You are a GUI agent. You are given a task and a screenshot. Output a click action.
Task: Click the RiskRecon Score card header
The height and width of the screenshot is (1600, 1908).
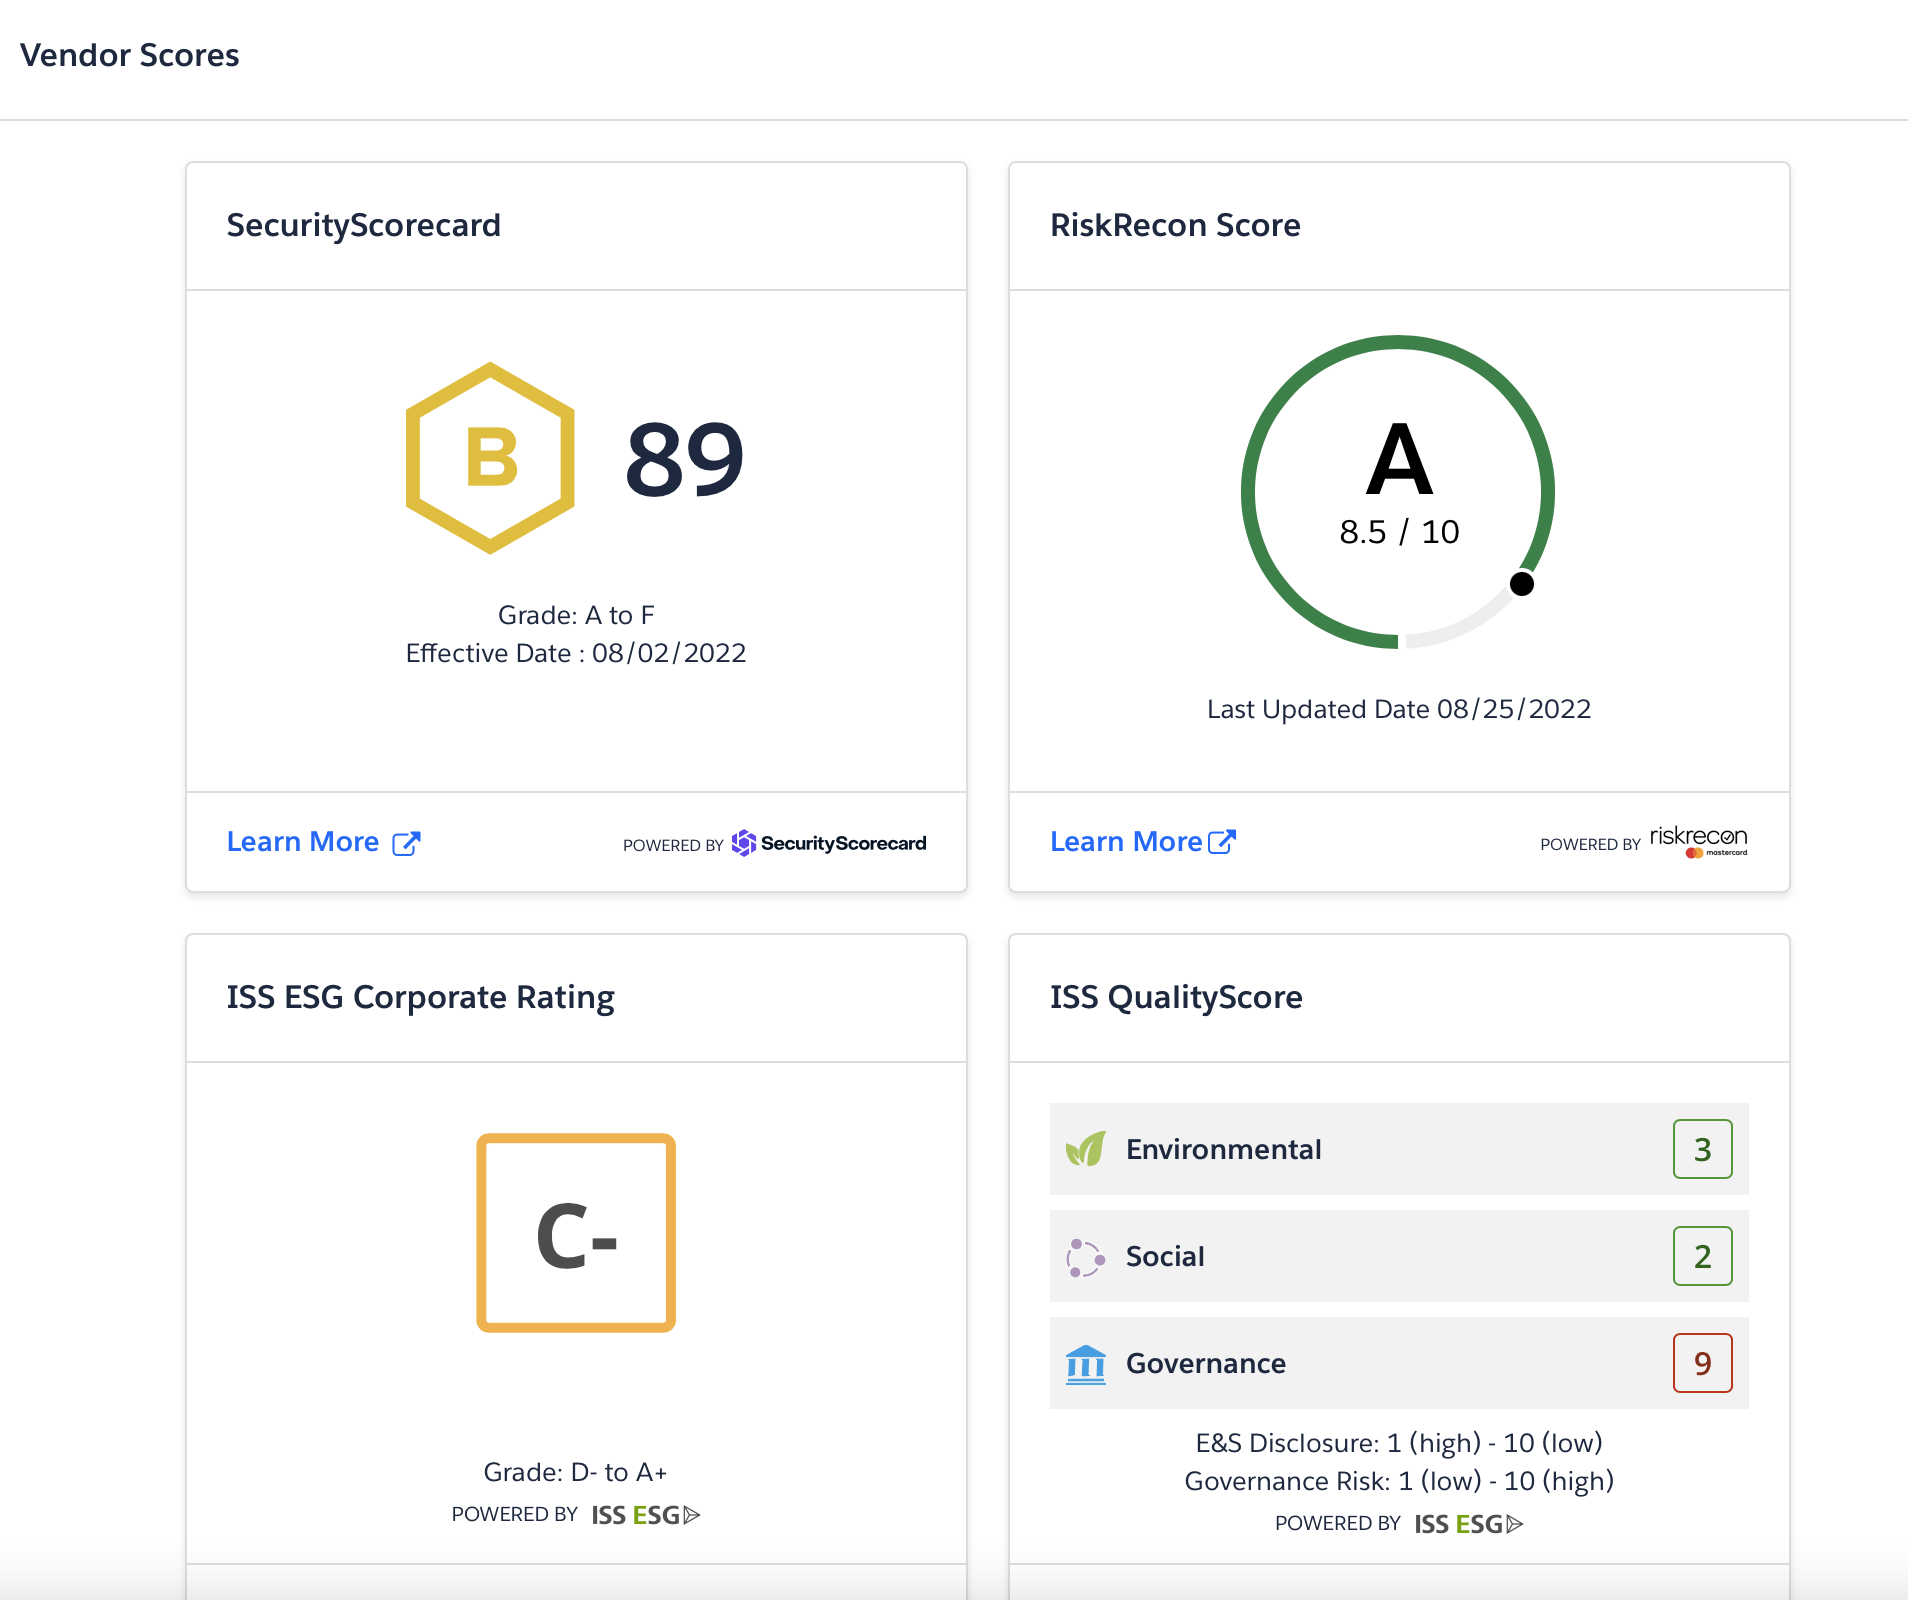[x=1175, y=225]
